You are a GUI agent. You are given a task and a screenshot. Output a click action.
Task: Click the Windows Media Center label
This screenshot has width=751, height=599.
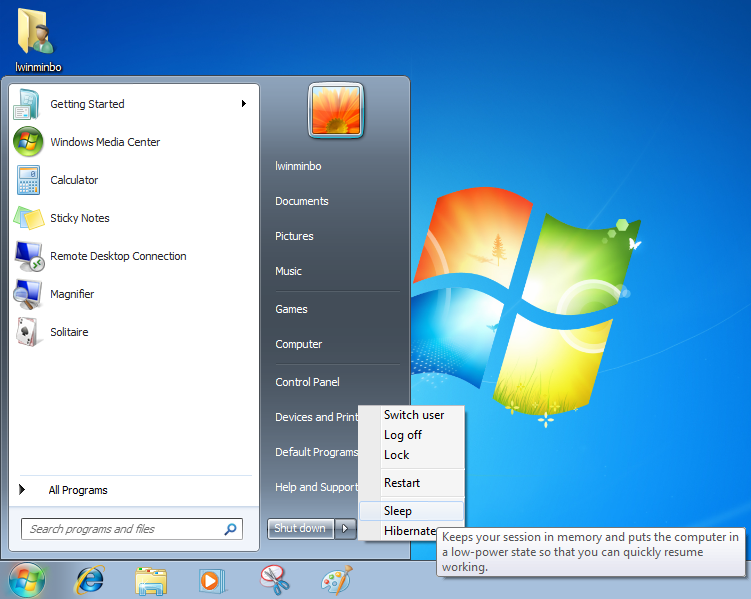tap(105, 142)
